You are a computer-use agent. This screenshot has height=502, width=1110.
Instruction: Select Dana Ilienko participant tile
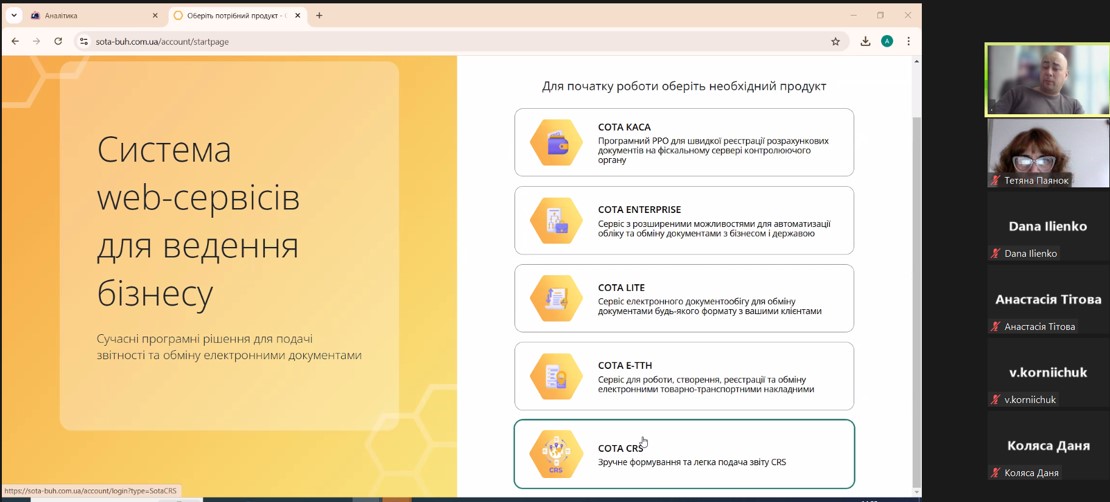(x=1048, y=227)
